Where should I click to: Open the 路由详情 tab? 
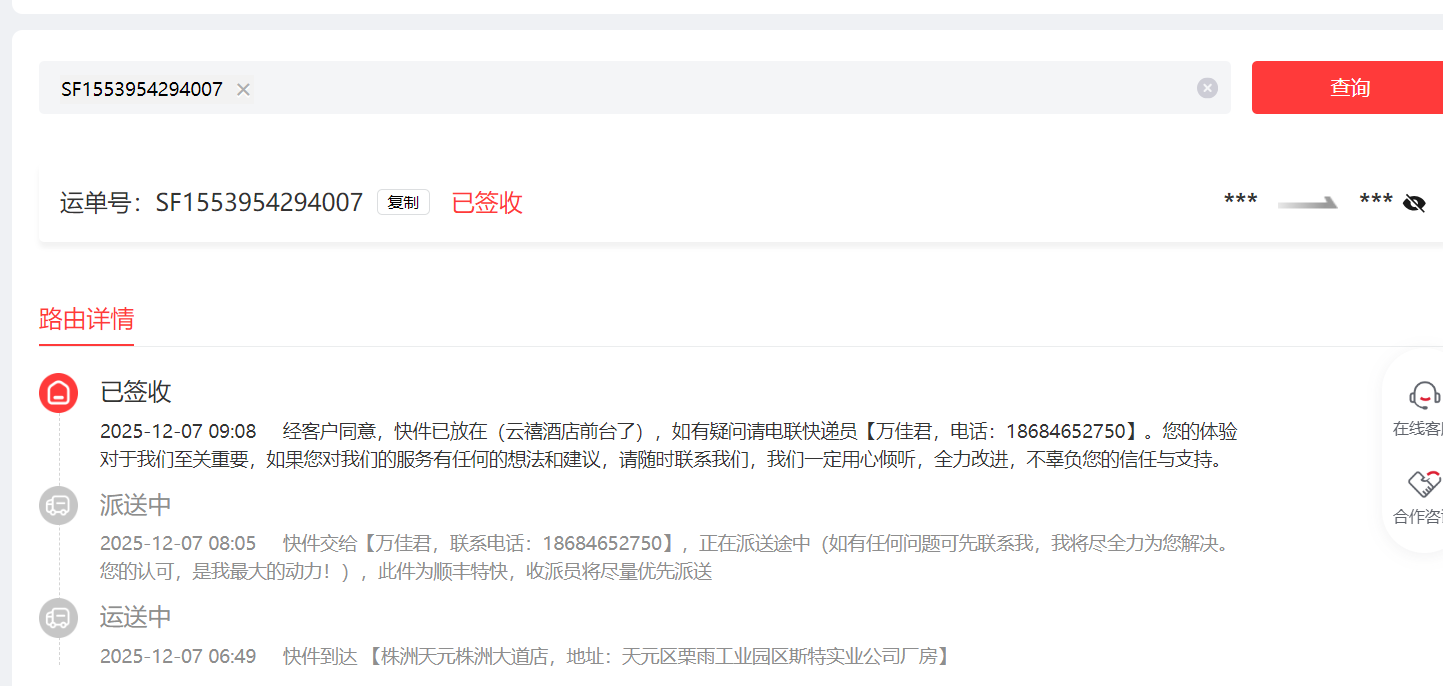click(x=86, y=319)
